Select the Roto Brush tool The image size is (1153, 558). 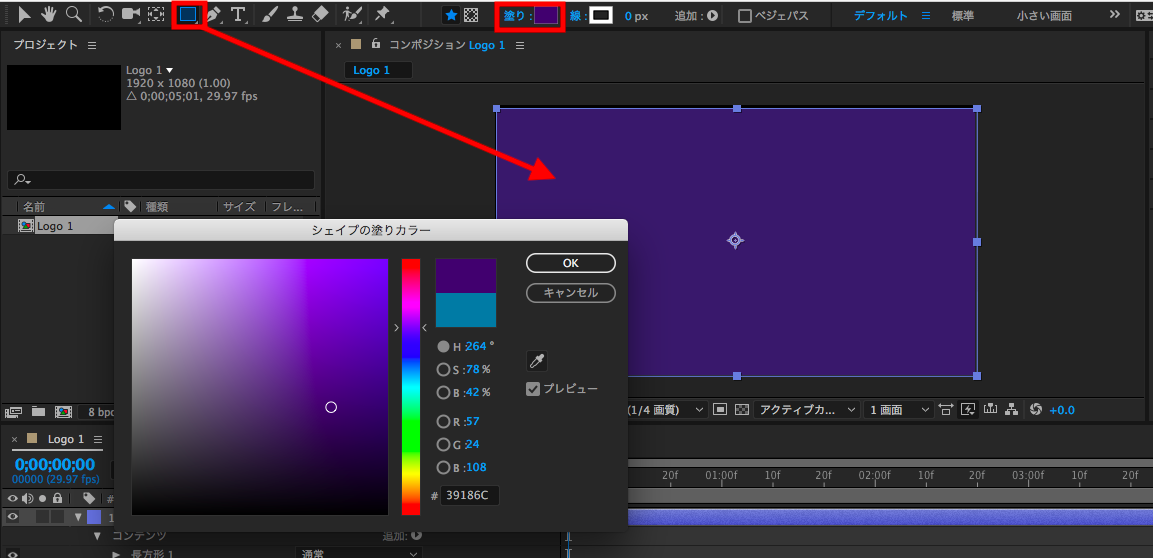coord(352,14)
